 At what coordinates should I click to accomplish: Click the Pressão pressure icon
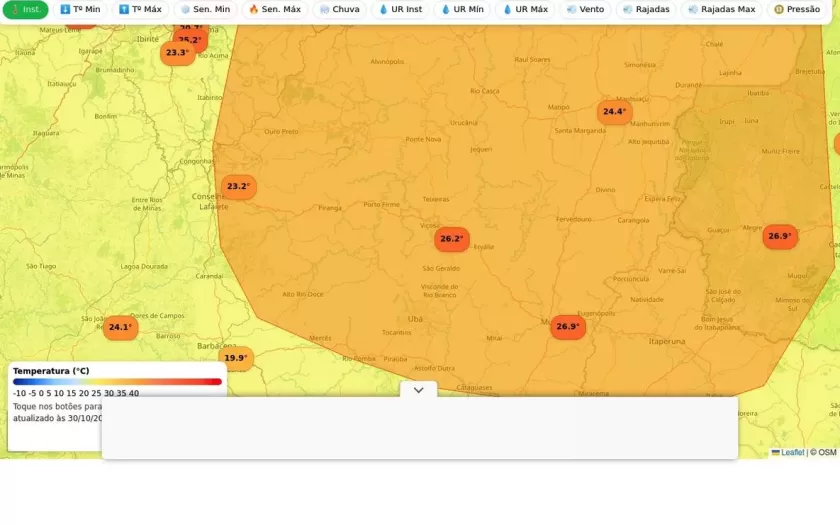(x=778, y=9)
